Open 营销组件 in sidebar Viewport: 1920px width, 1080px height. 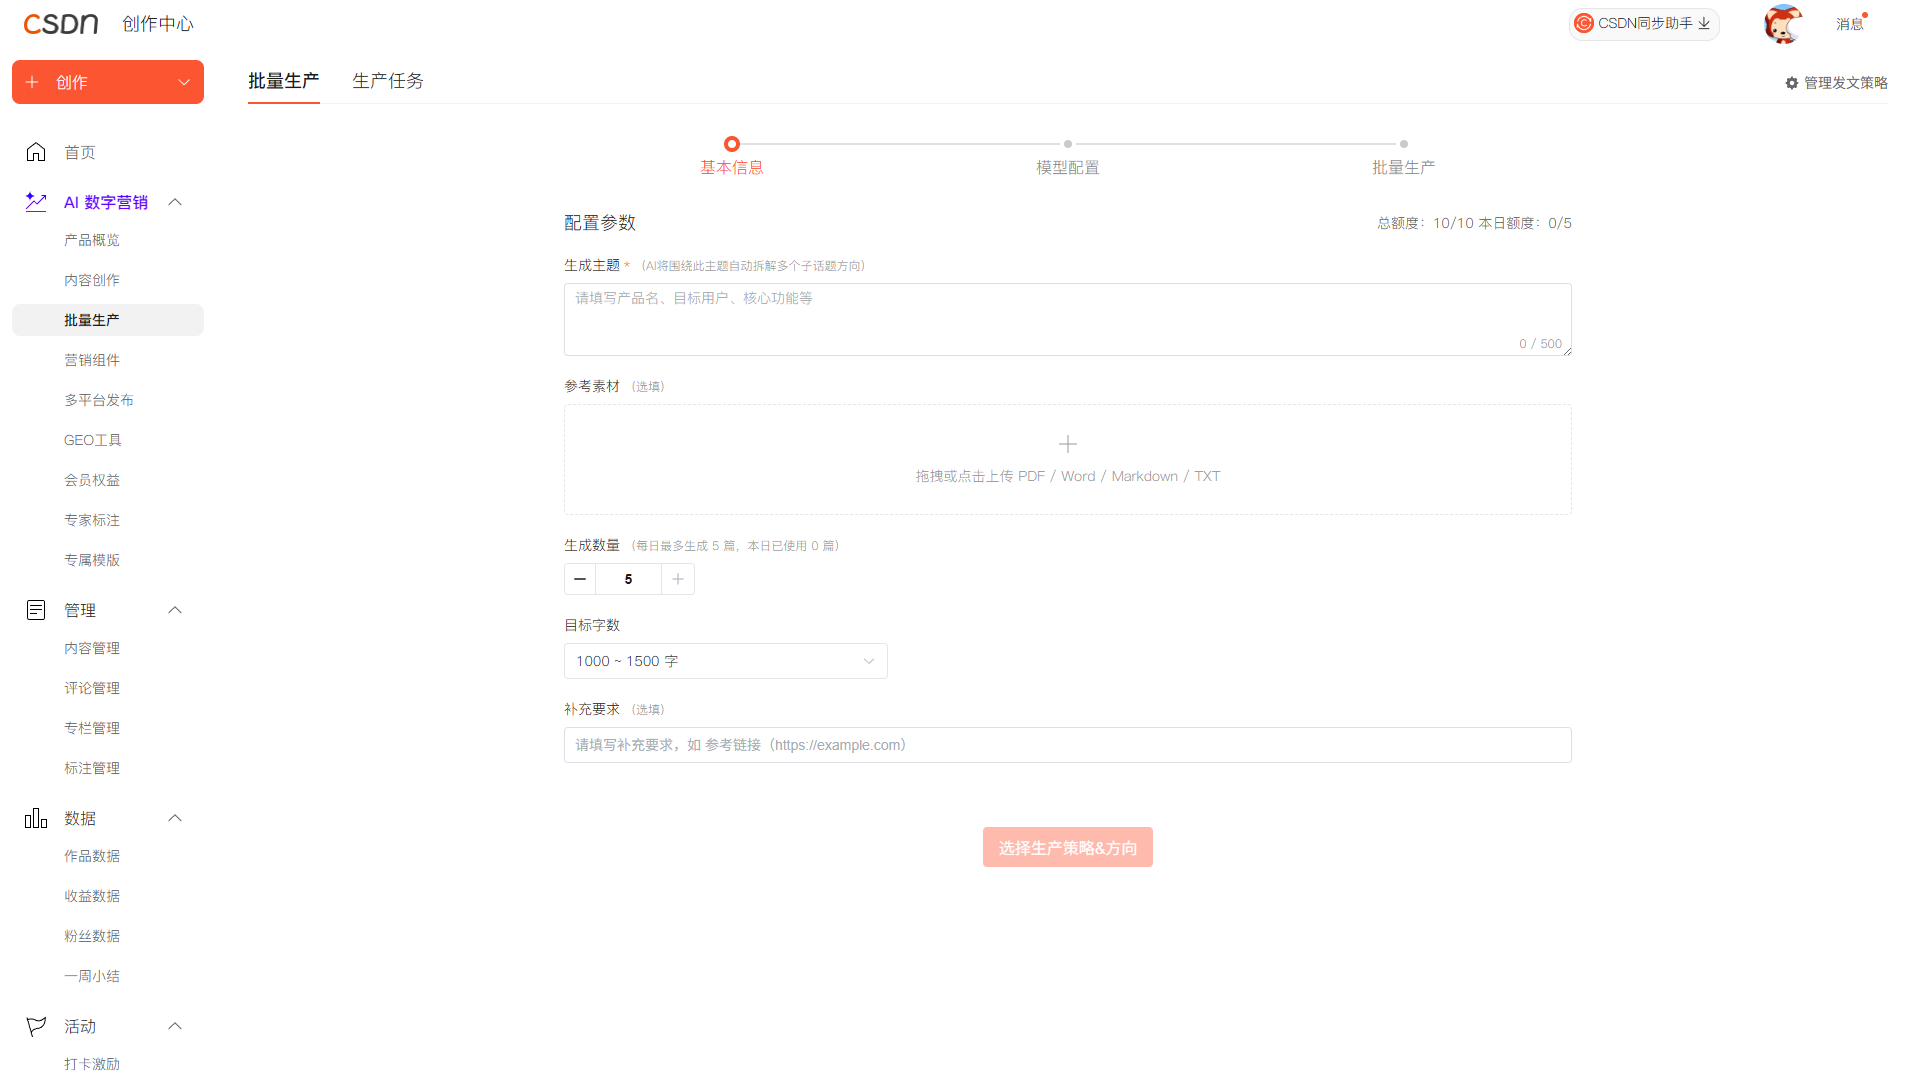(x=92, y=360)
